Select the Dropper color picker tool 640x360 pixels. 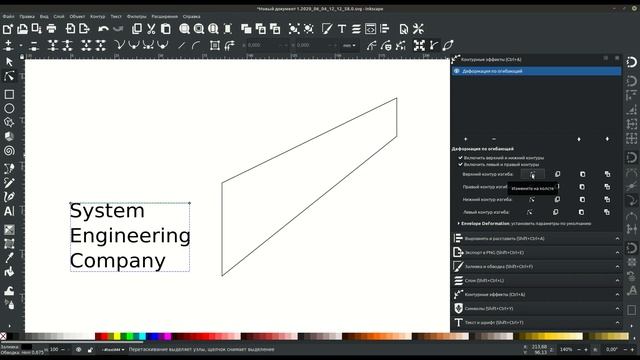click(9, 258)
